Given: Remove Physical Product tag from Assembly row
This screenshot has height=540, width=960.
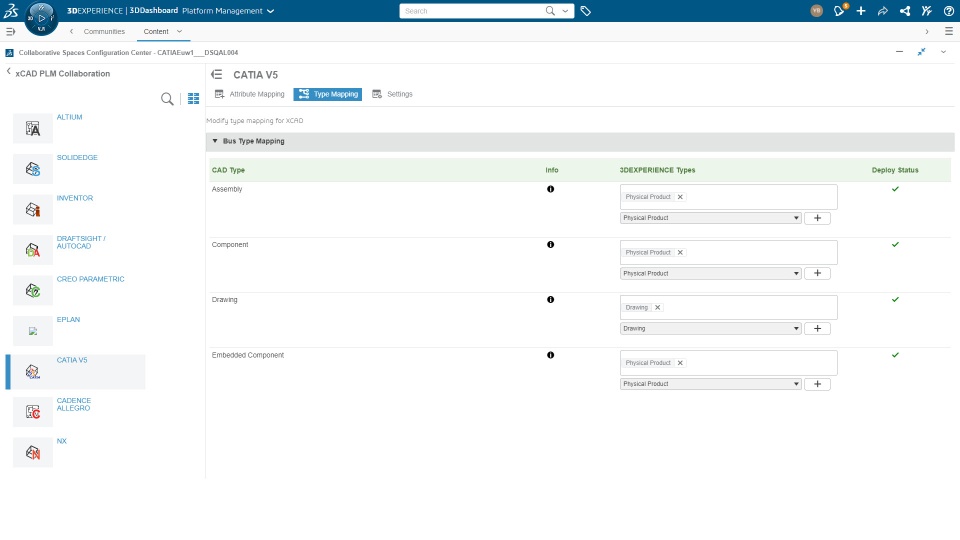Looking at the screenshot, I should point(680,197).
